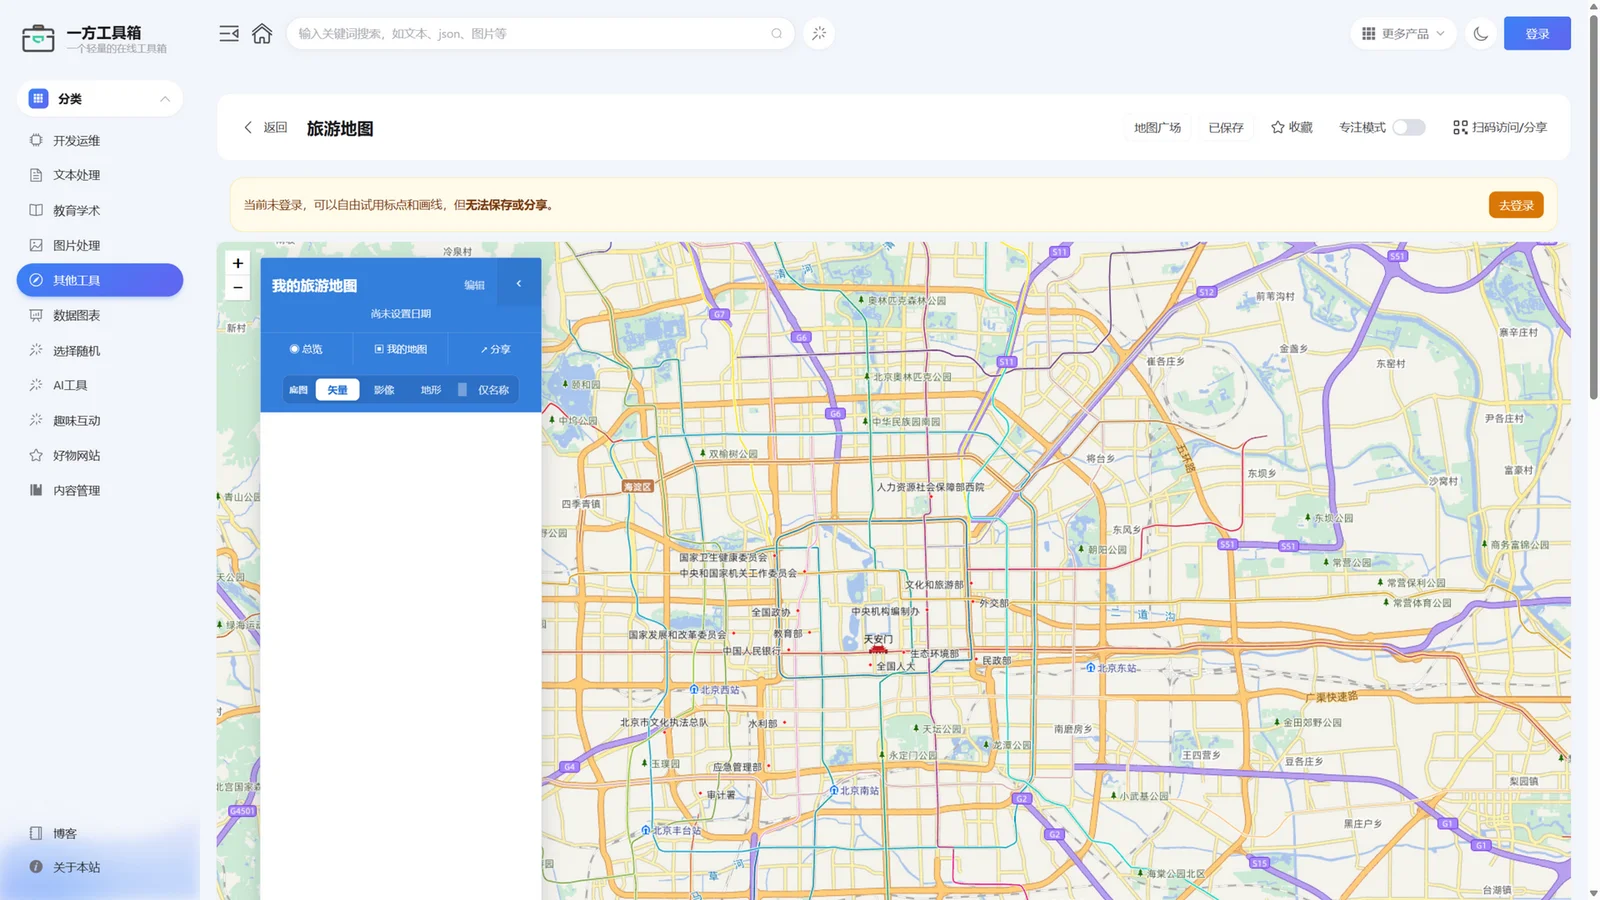The height and width of the screenshot is (900, 1600).
Task: Switch the base map to 矢量
Action: (337, 390)
